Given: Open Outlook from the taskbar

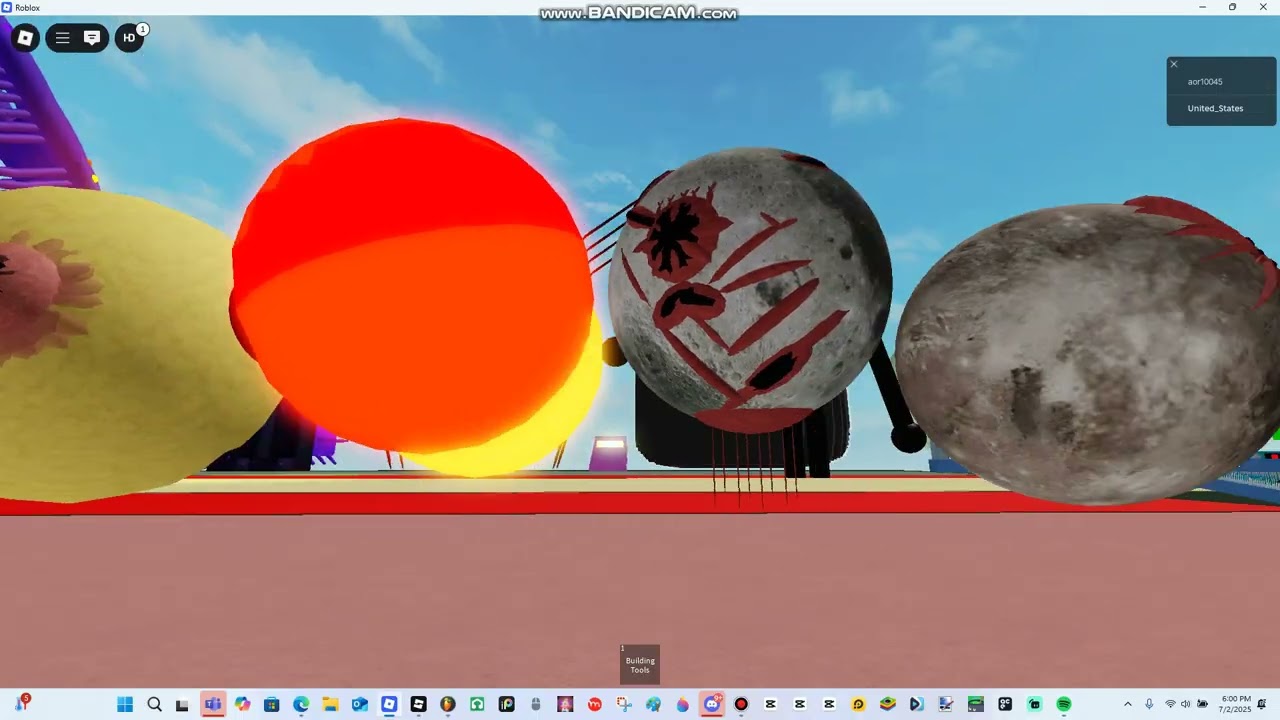Looking at the screenshot, I should [x=359, y=705].
